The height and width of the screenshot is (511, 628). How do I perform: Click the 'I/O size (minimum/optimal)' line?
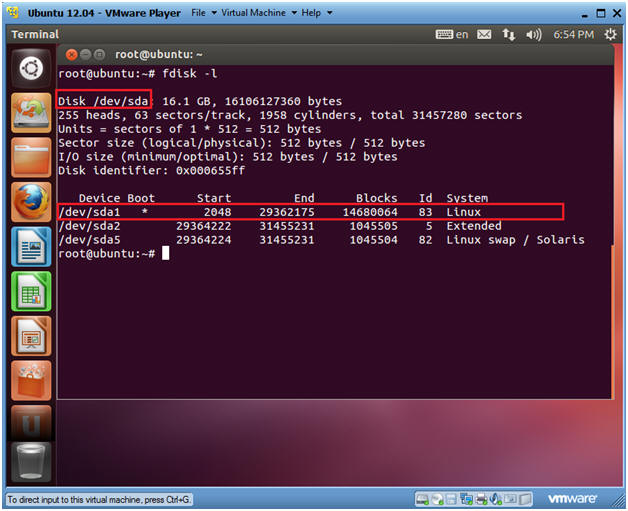(x=227, y=157)
